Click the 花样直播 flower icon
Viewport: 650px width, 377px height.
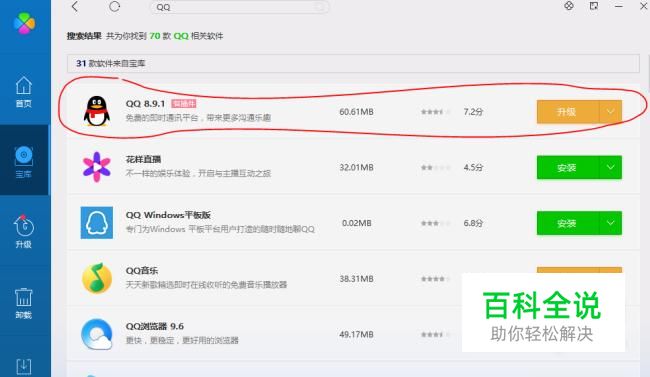click(x=97, y=167)
